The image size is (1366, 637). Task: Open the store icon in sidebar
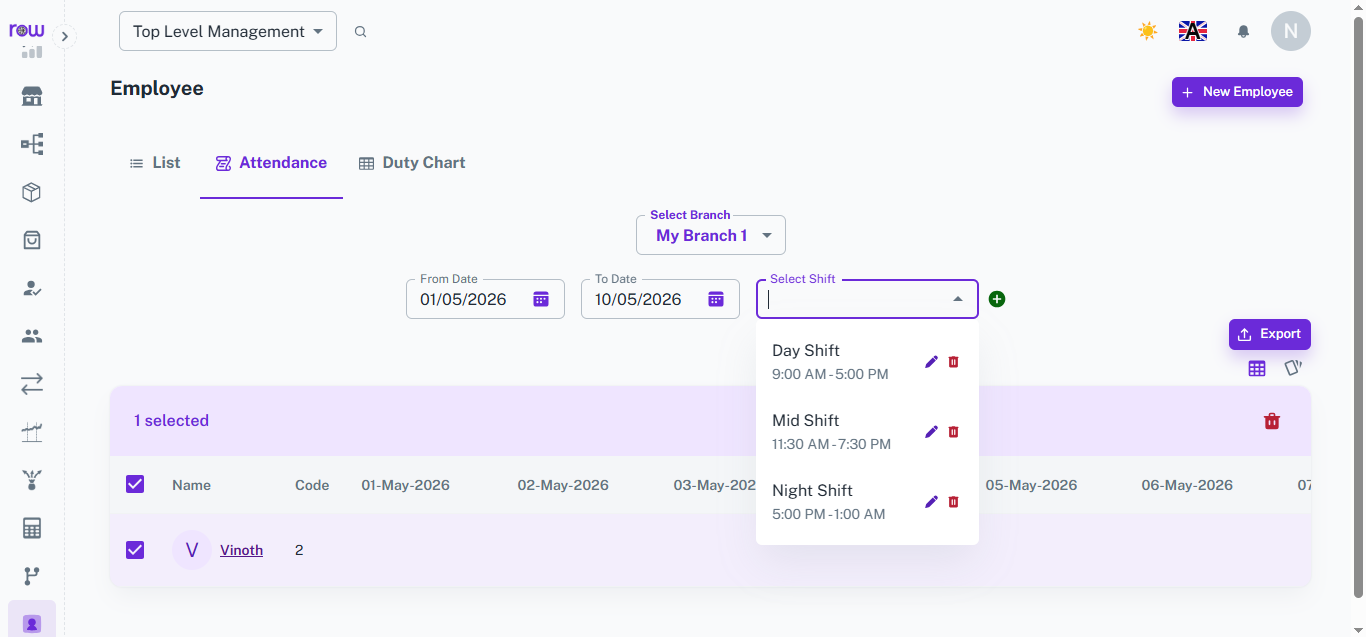point(32,96)
